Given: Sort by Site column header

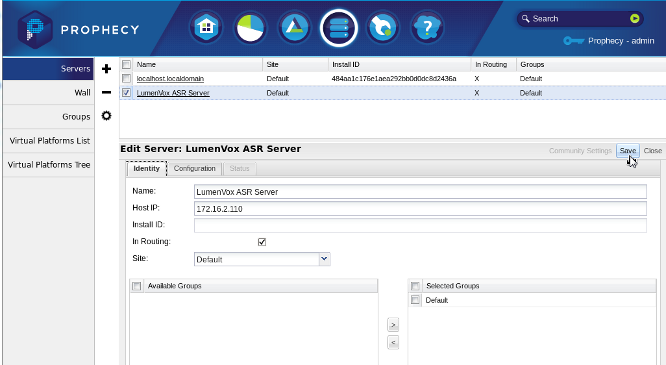Looking at the screenshot, I should [295, 65].
